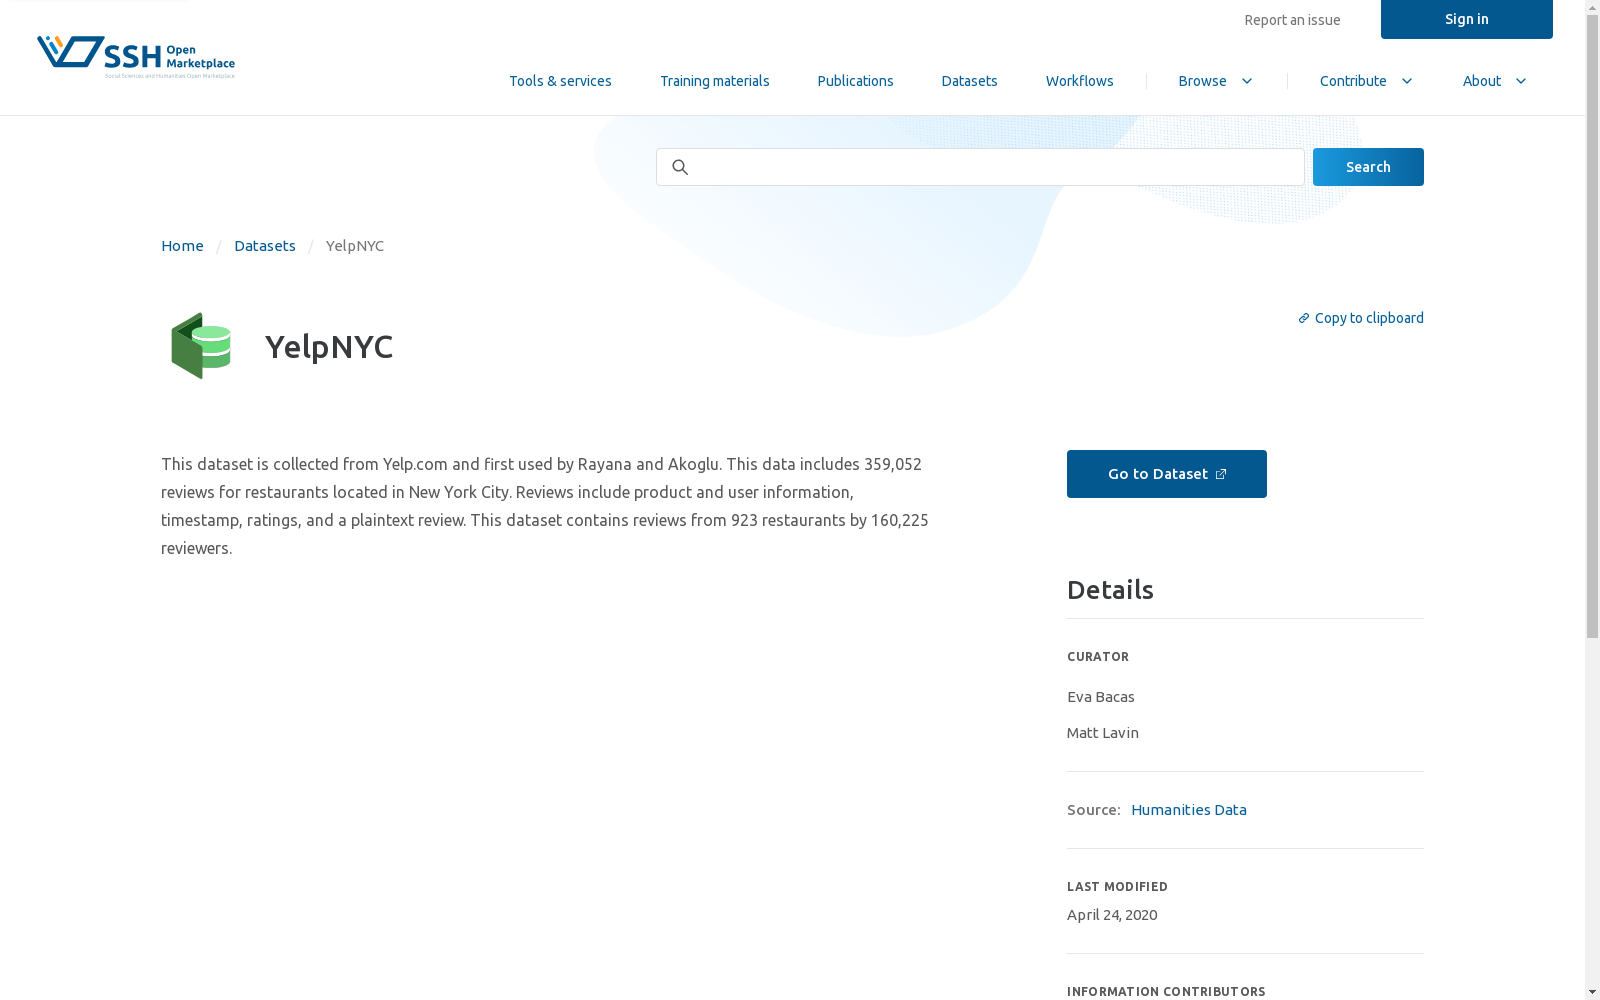1600x1000 pixels.
Task: Expand the Browse menu chevron
Action: [x=1247, y=81]
